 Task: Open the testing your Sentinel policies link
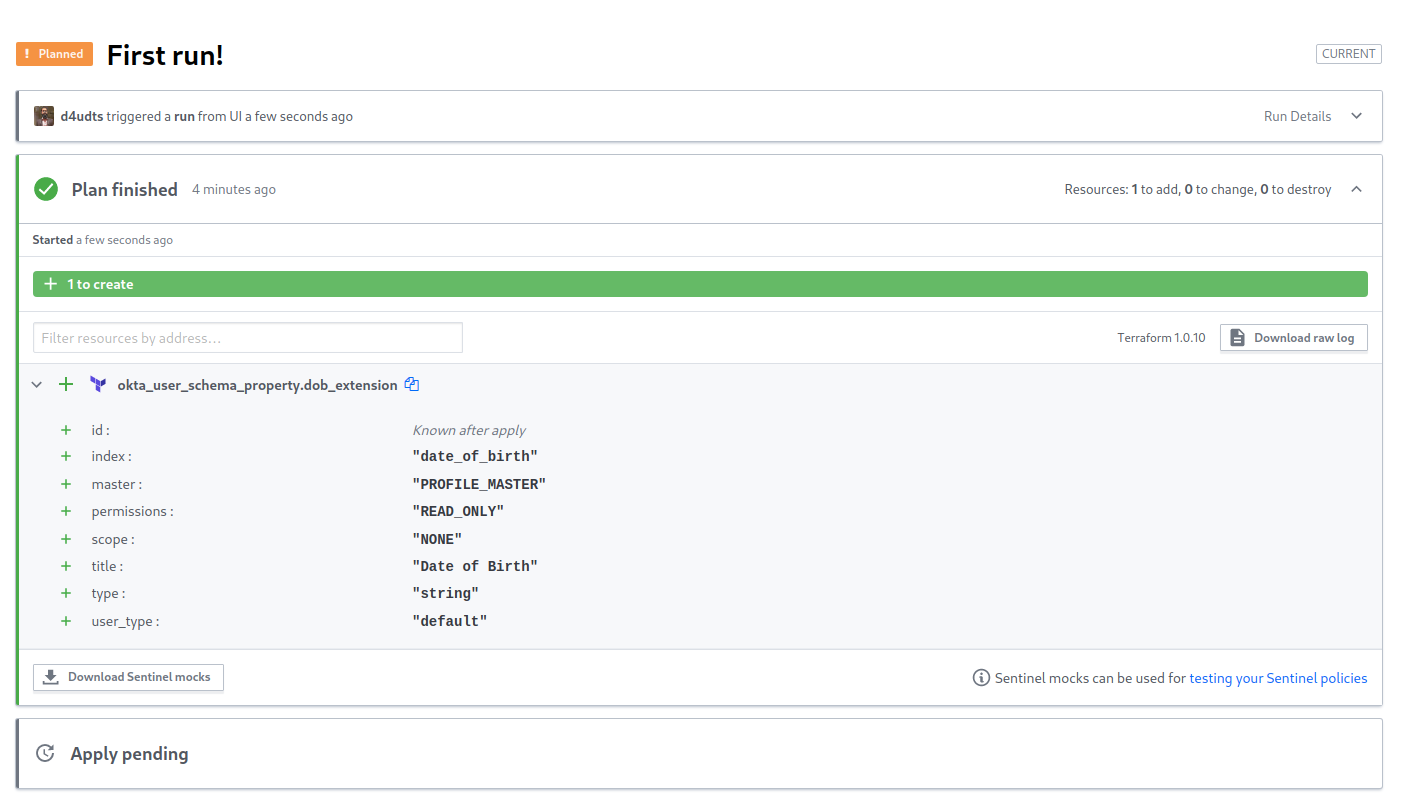coord(1278,678)
